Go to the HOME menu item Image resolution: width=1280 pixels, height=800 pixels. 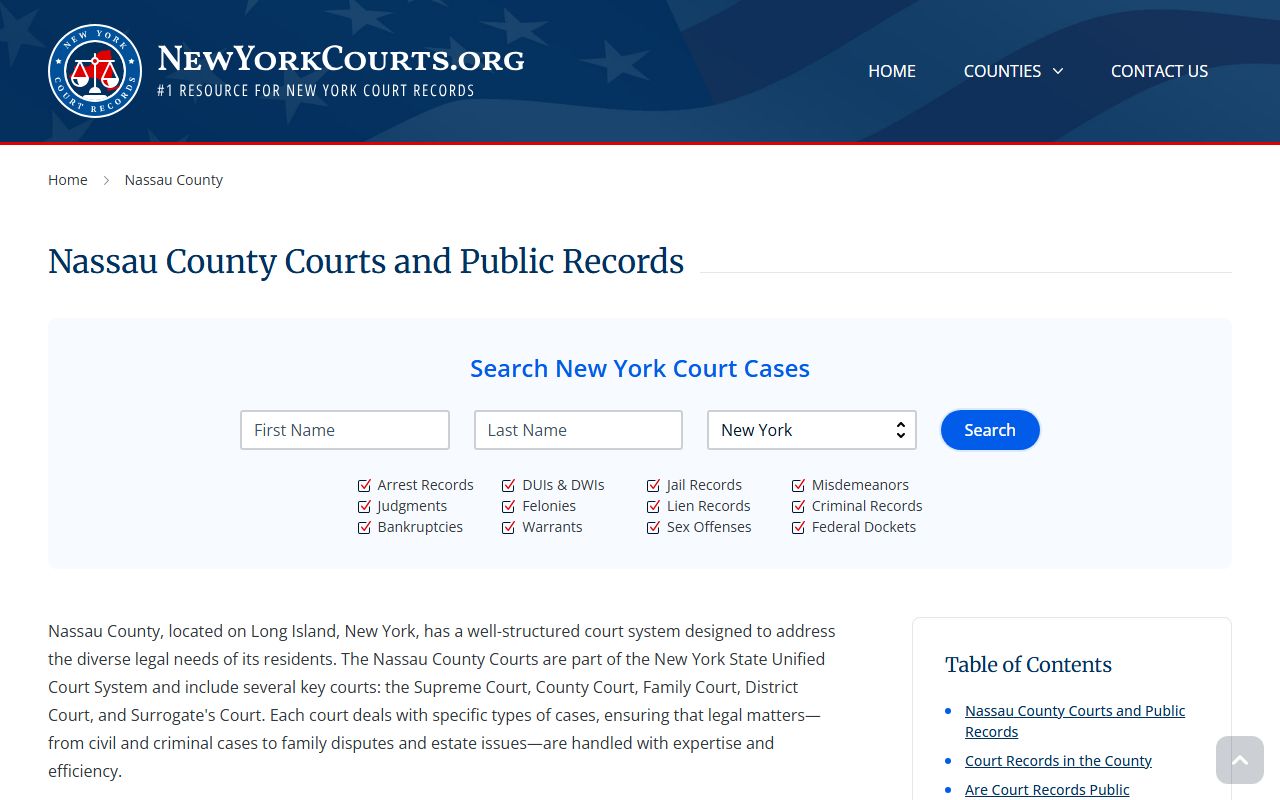coord(892,71)
